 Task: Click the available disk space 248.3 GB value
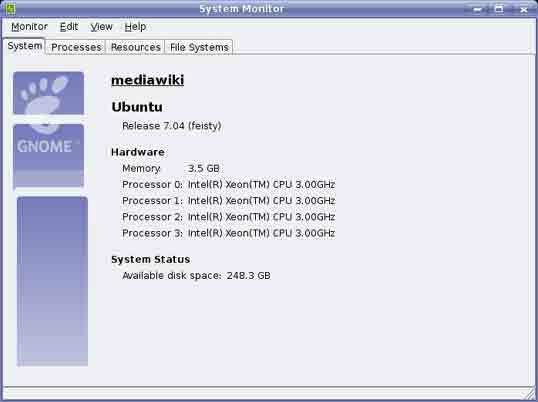click(x=248, y=275)
